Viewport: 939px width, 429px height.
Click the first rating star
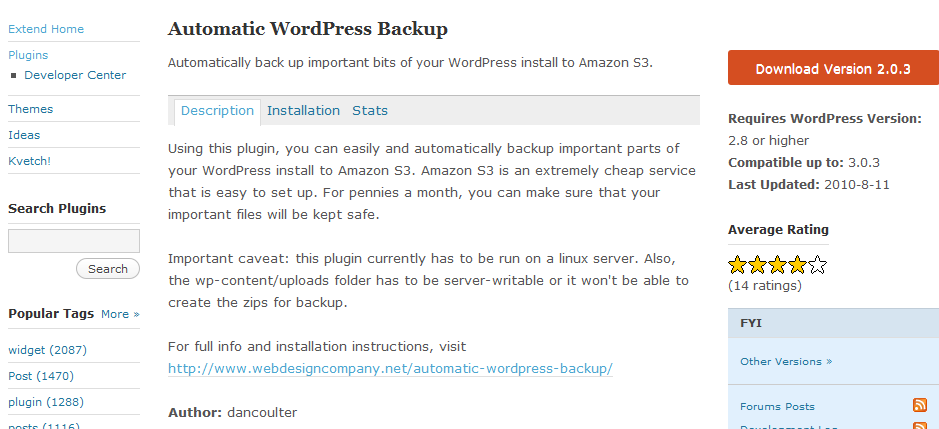[737, 265]
